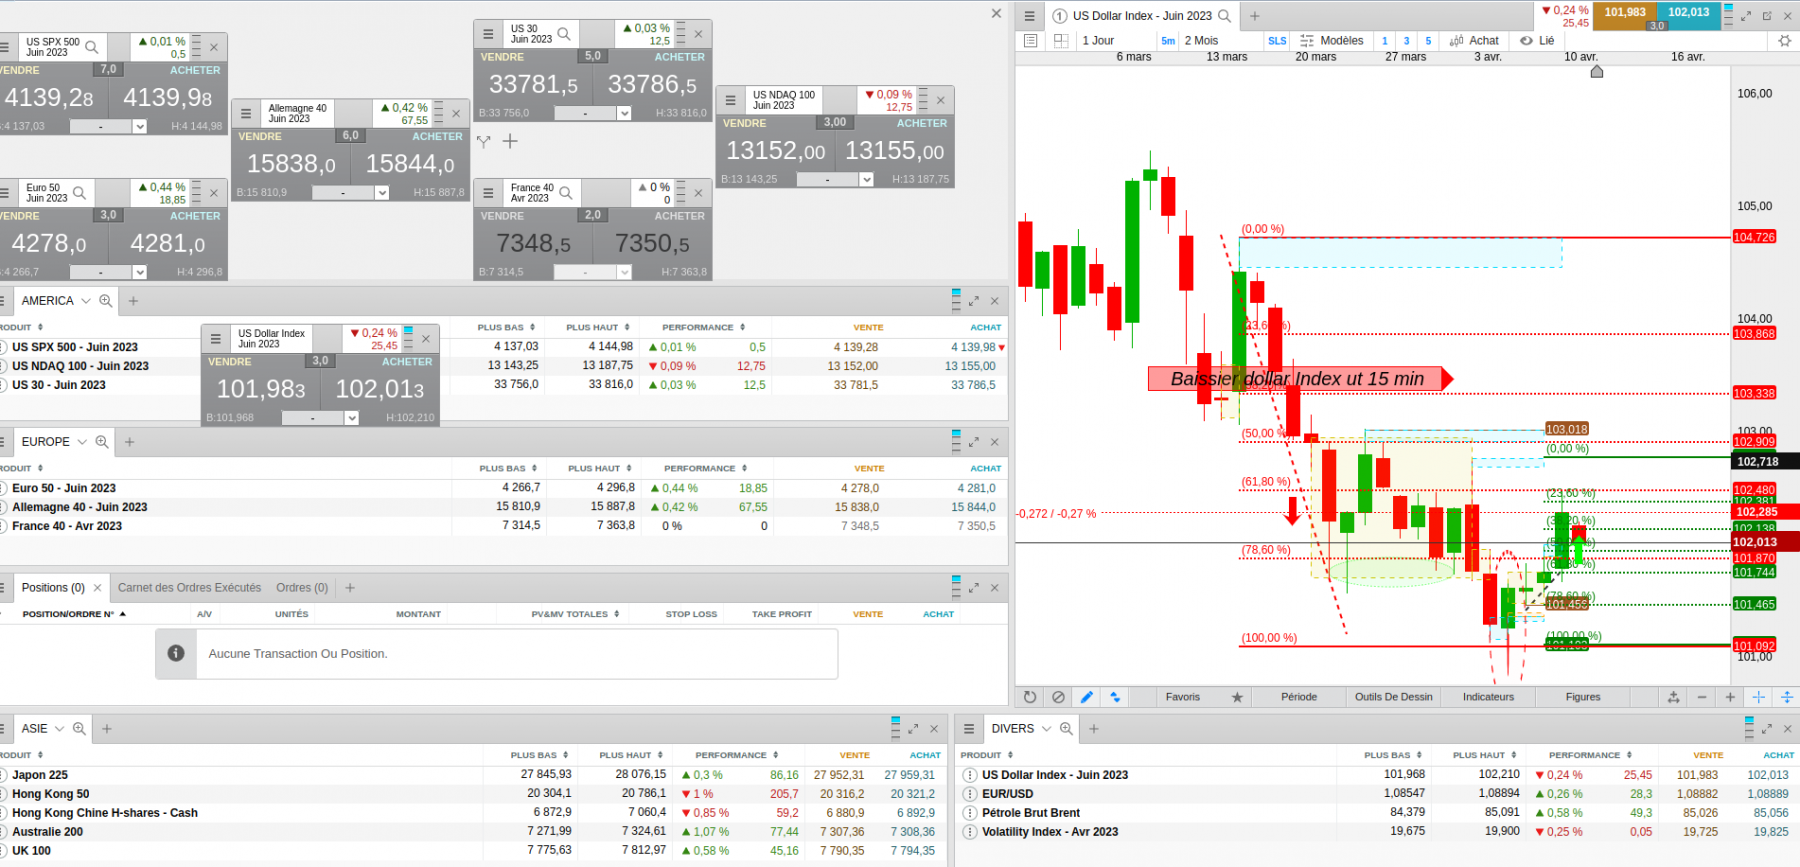Open quantity dropdown on US Dollar Index ticket
Viewport: 1800px width, 867px height.
click(351, 418)
